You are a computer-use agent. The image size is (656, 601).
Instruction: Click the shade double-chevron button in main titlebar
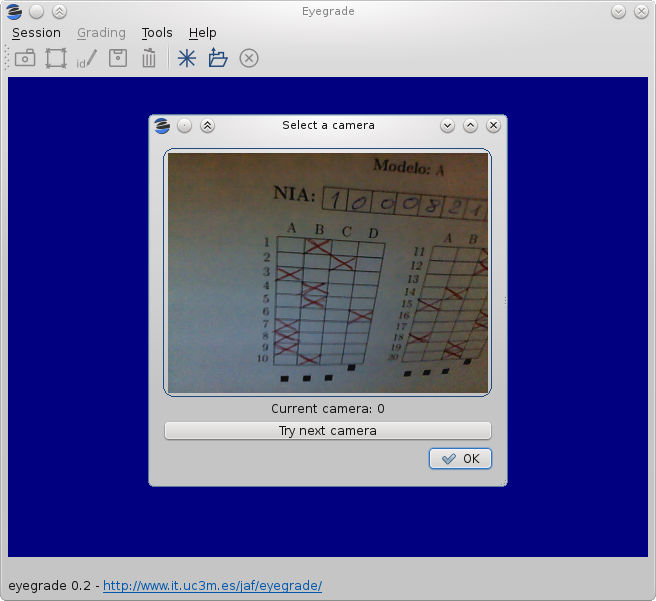[x=59, y=12]
